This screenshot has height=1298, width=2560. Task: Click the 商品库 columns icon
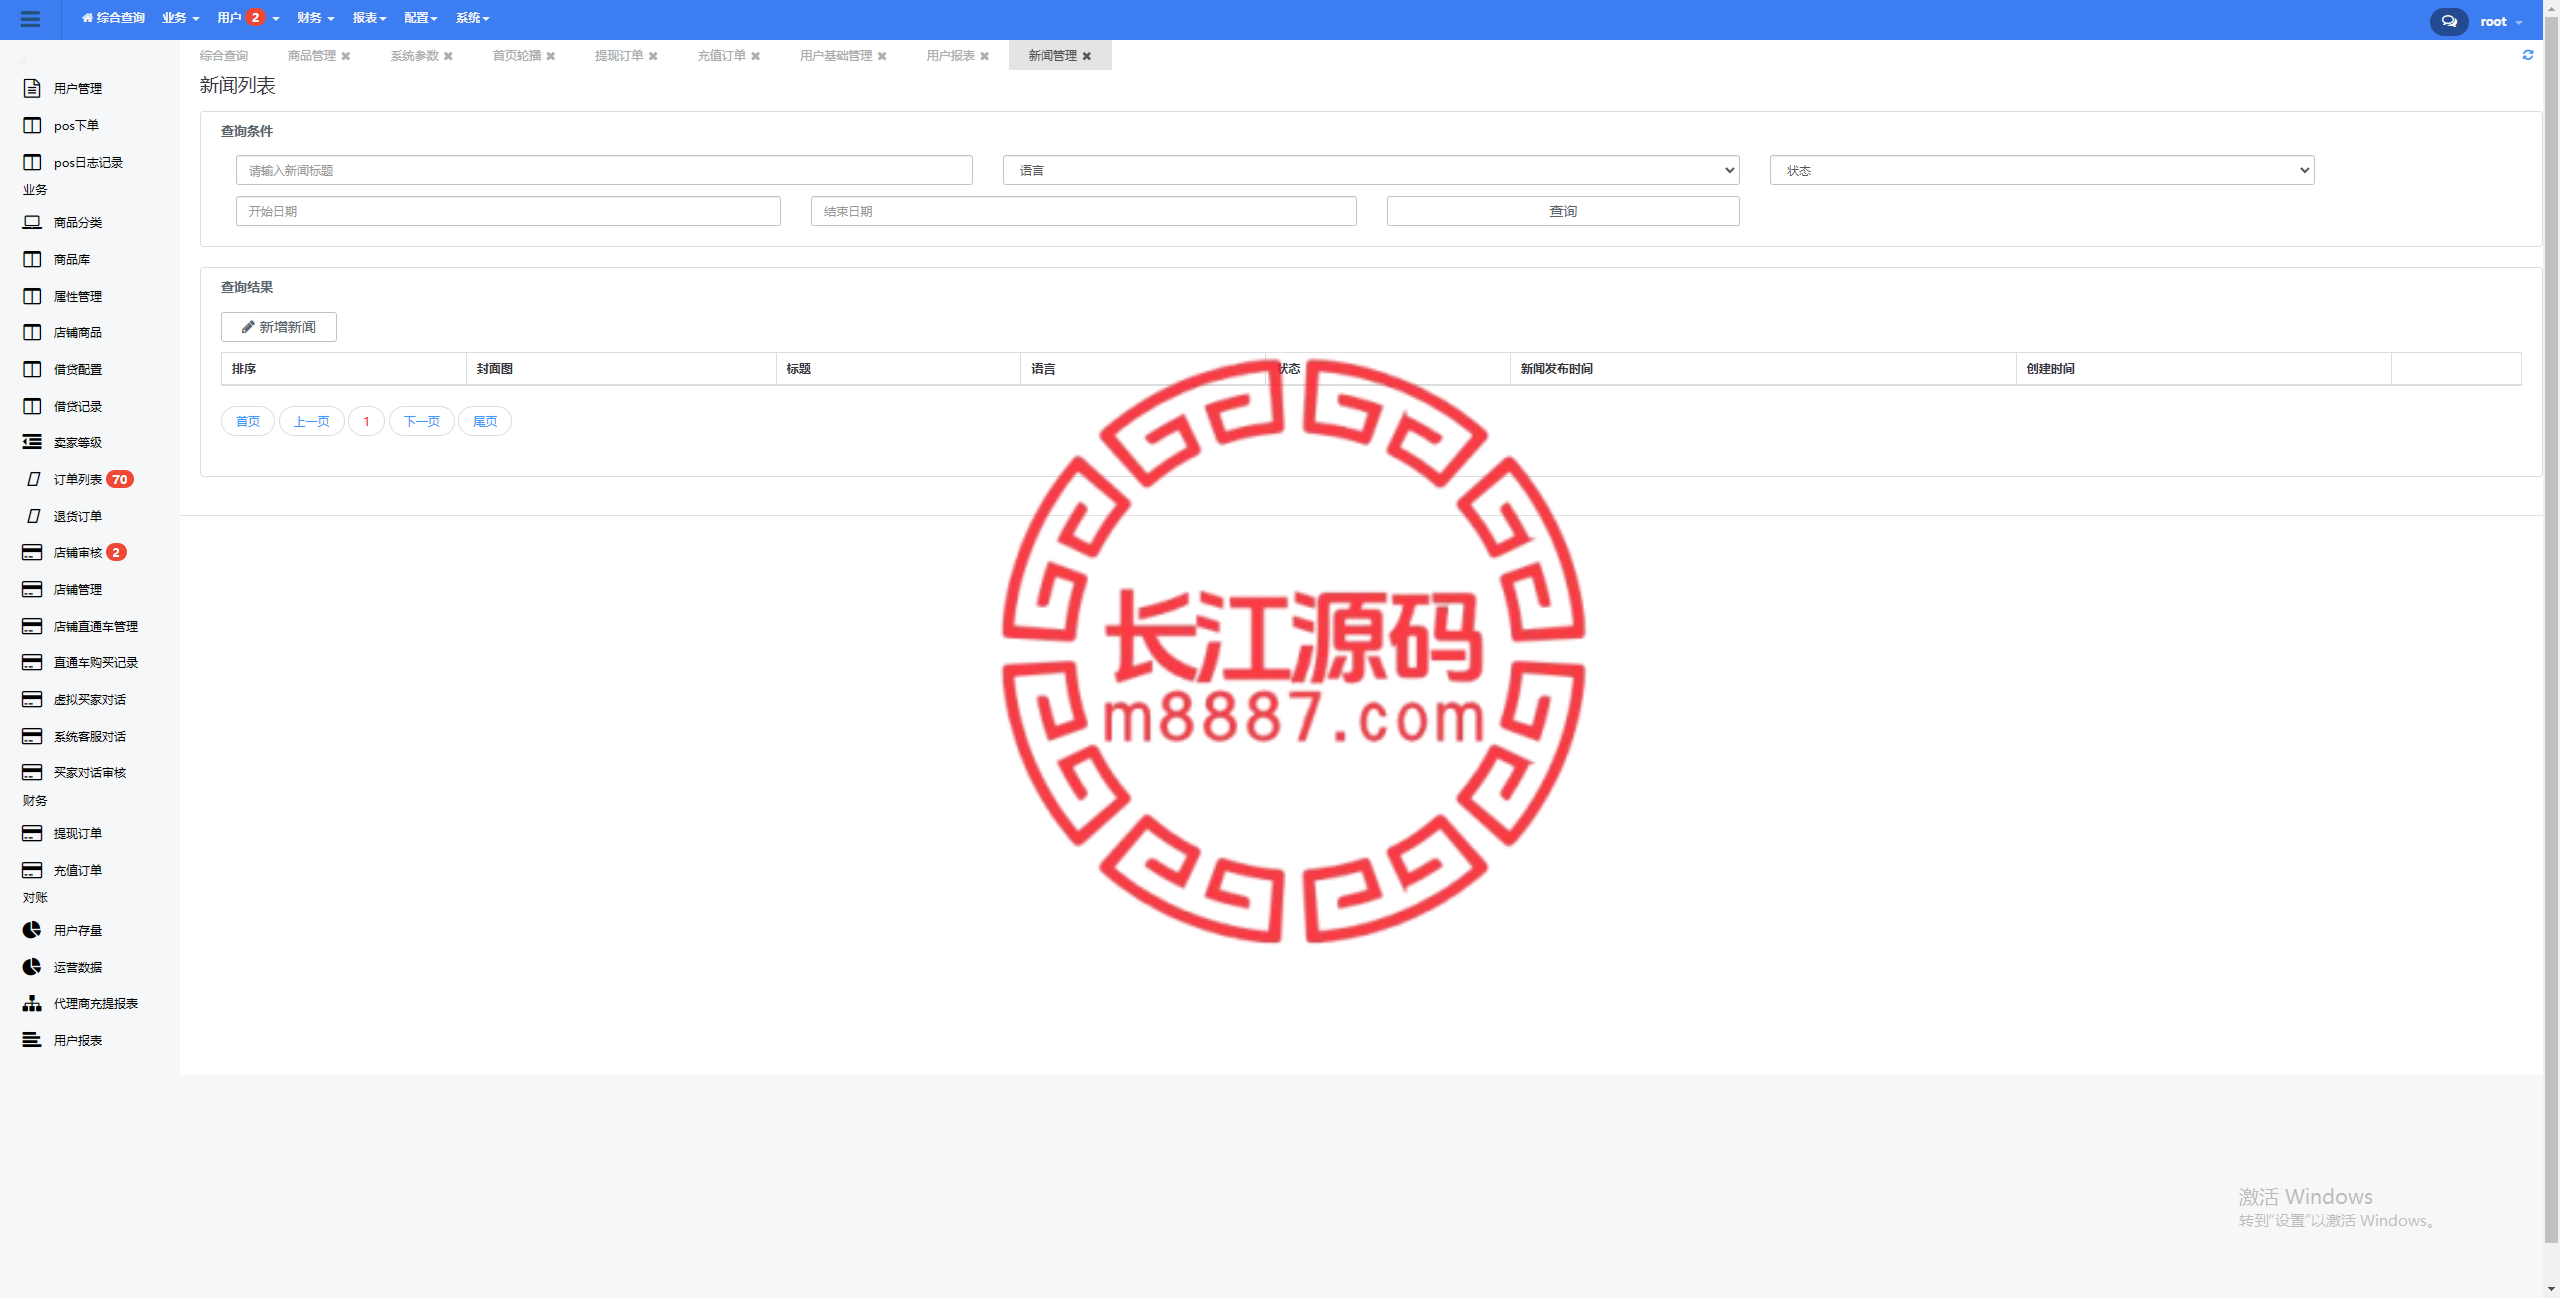click(x=32, y=259)
